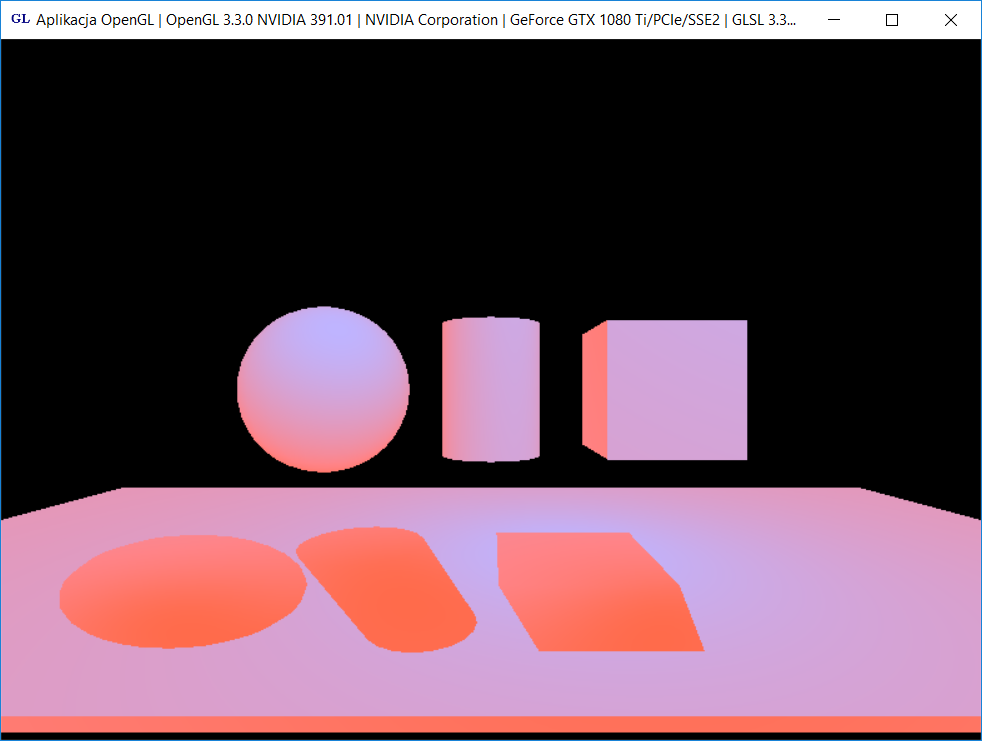Click the front face of the cube
This screenshot has height=741, width=982.
677,390
